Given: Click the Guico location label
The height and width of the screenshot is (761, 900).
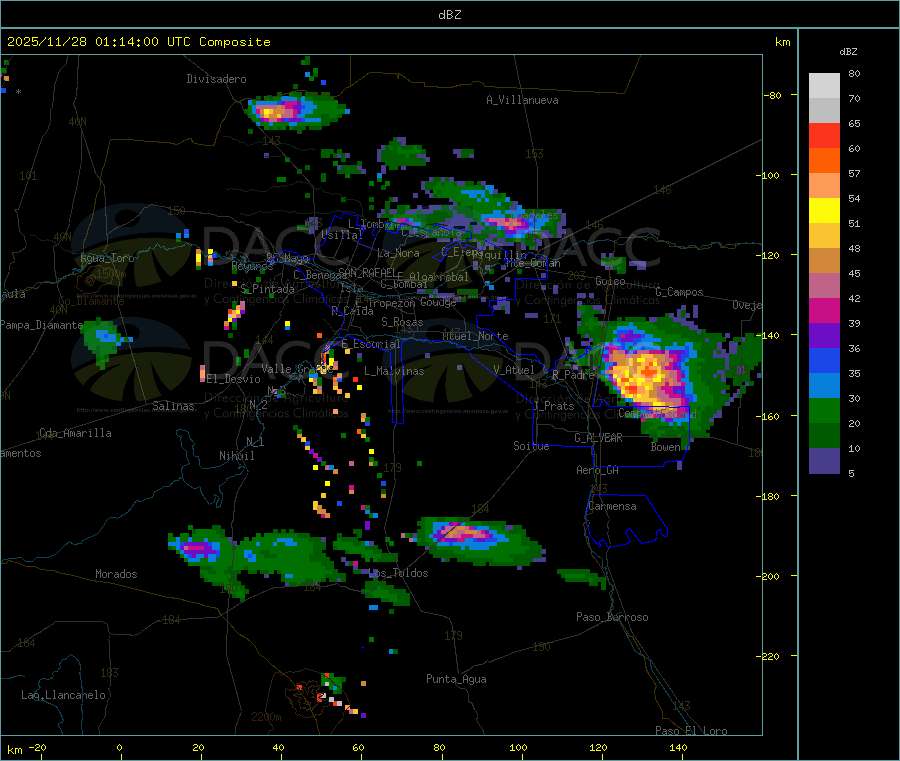Looking at the screenshot, I should click(x=610, y=281).
